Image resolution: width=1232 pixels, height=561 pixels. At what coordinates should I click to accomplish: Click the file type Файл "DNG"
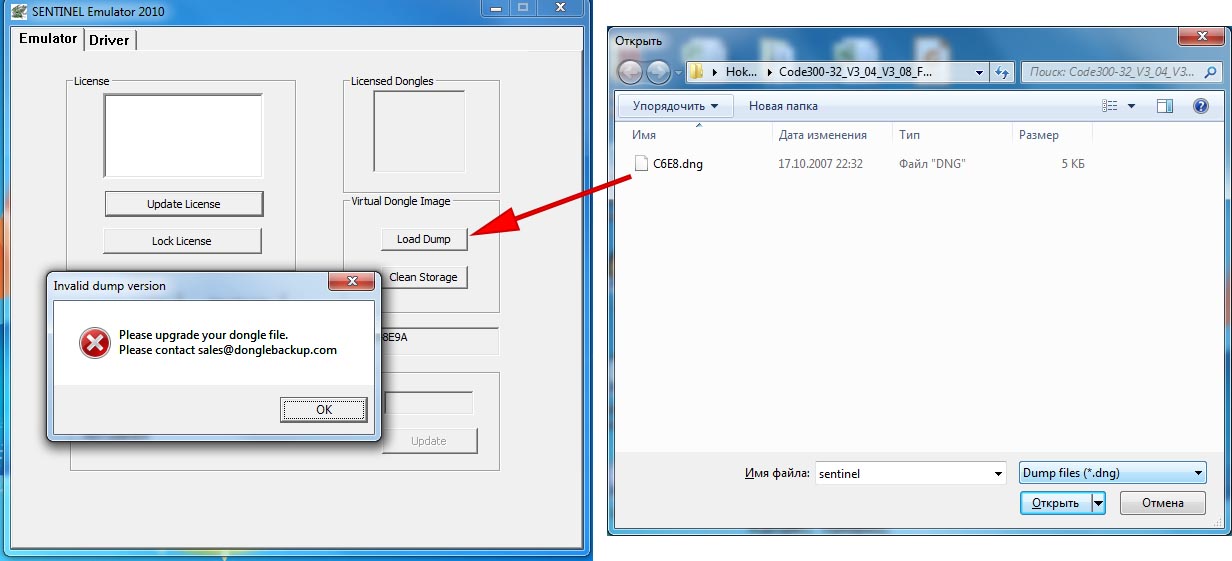click(x=932, y=164)
